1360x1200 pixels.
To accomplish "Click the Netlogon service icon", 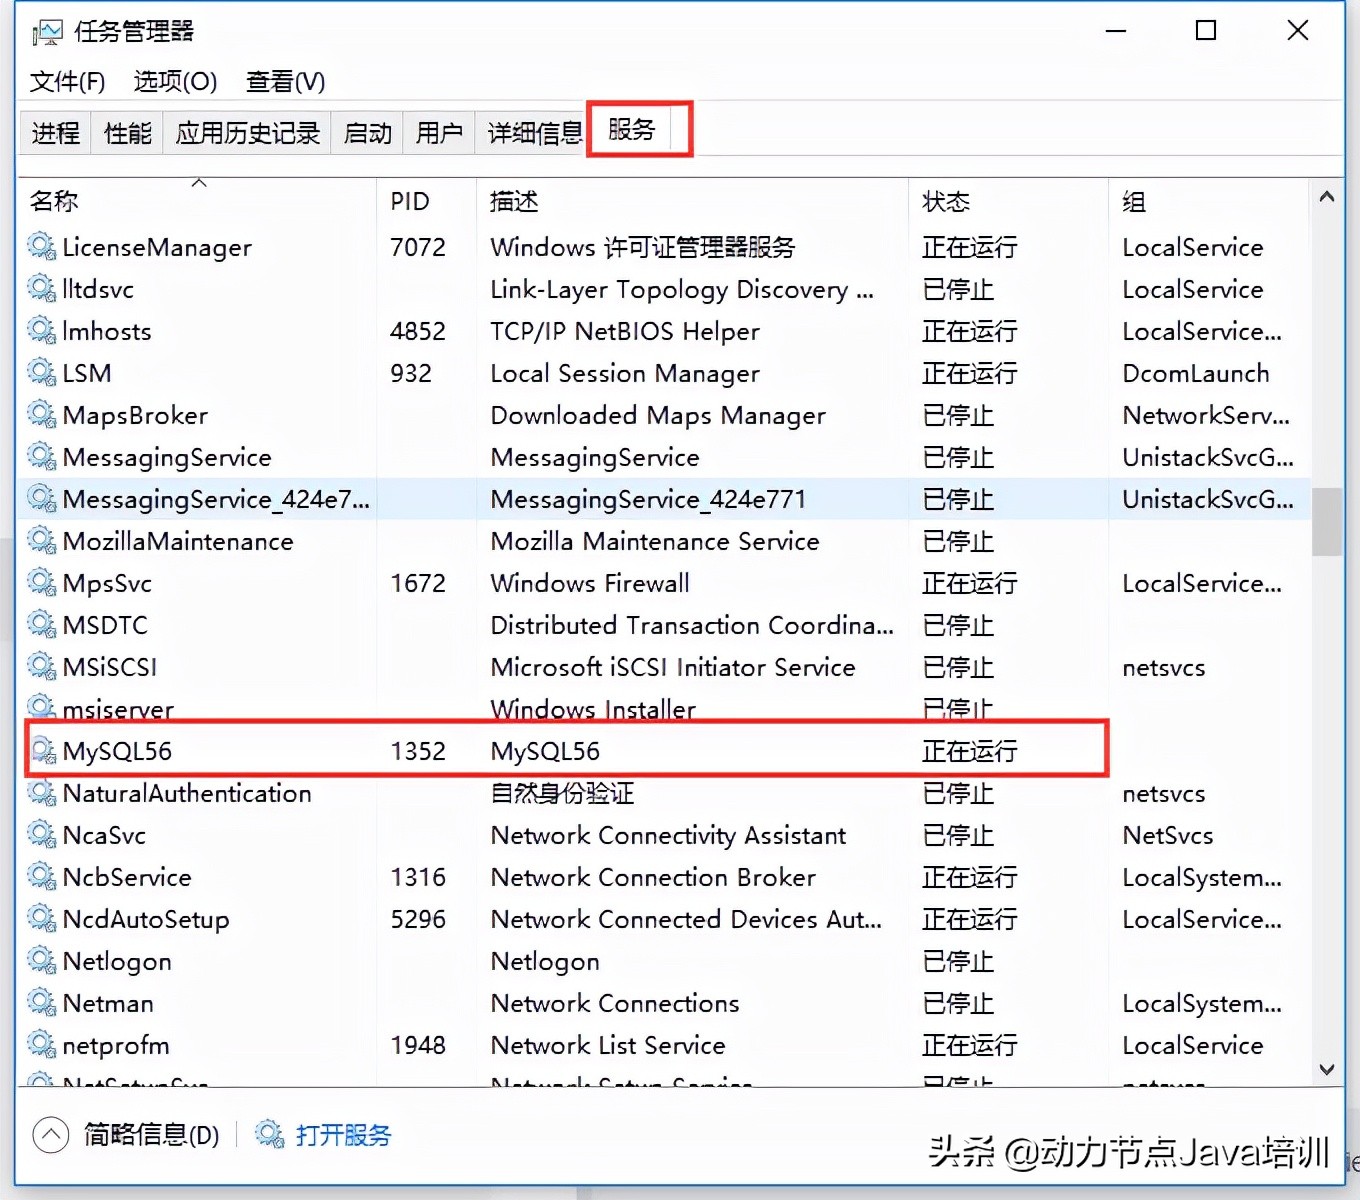I will [x=40, y=961].
